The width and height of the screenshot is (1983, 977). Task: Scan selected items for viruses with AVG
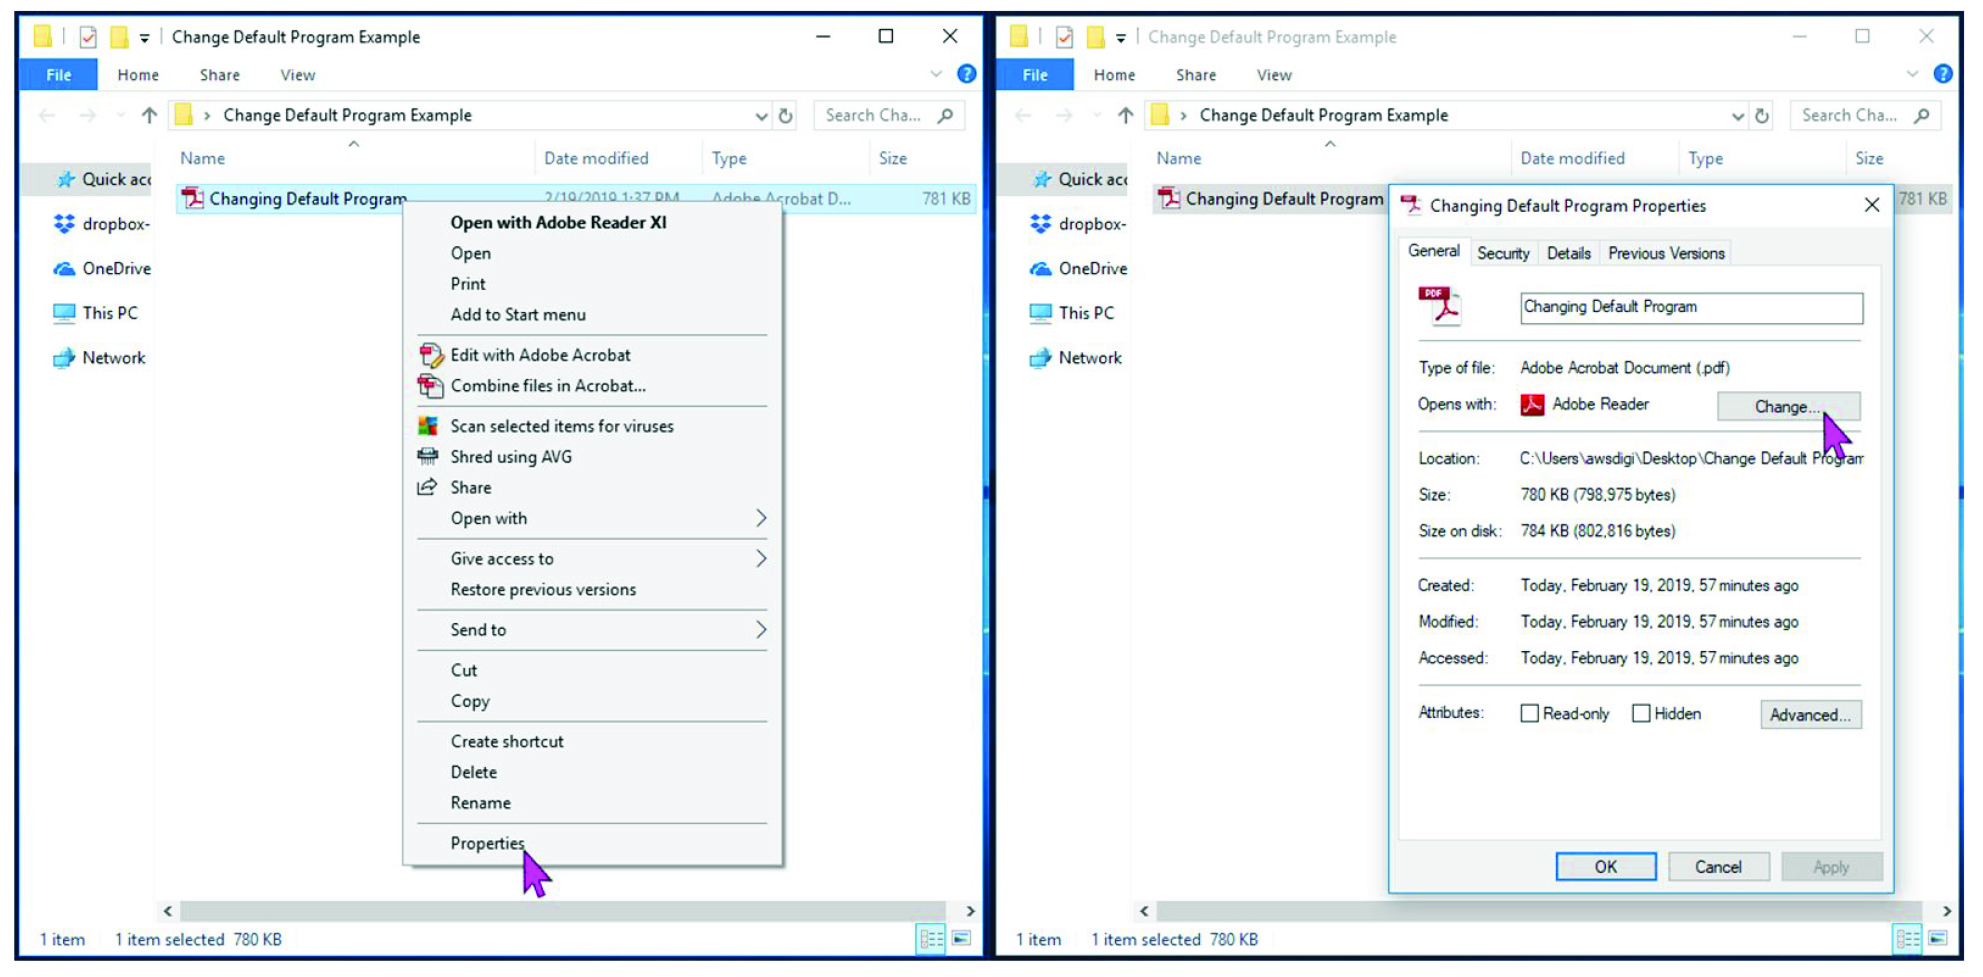[562, 425]
